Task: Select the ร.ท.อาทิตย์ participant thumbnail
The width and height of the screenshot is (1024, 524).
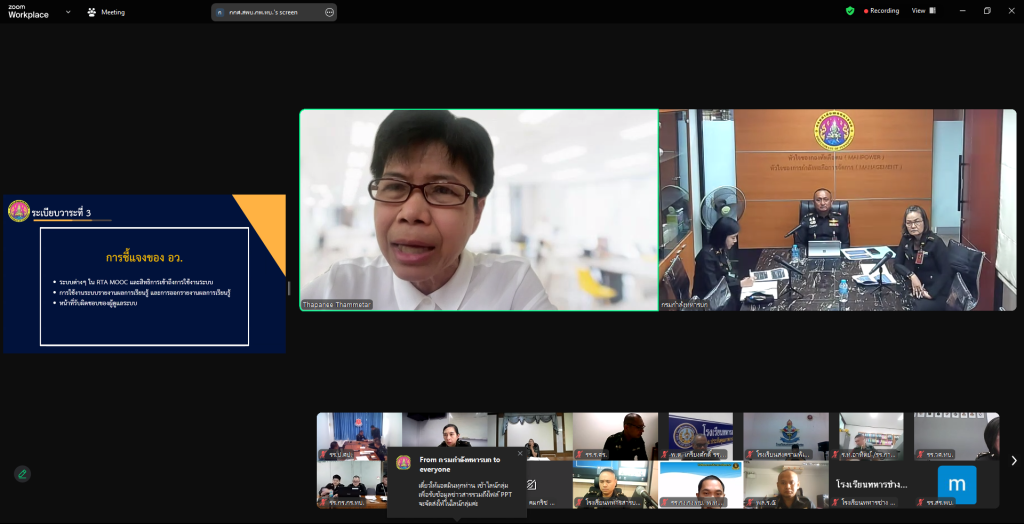Action: tap(871, 436)
